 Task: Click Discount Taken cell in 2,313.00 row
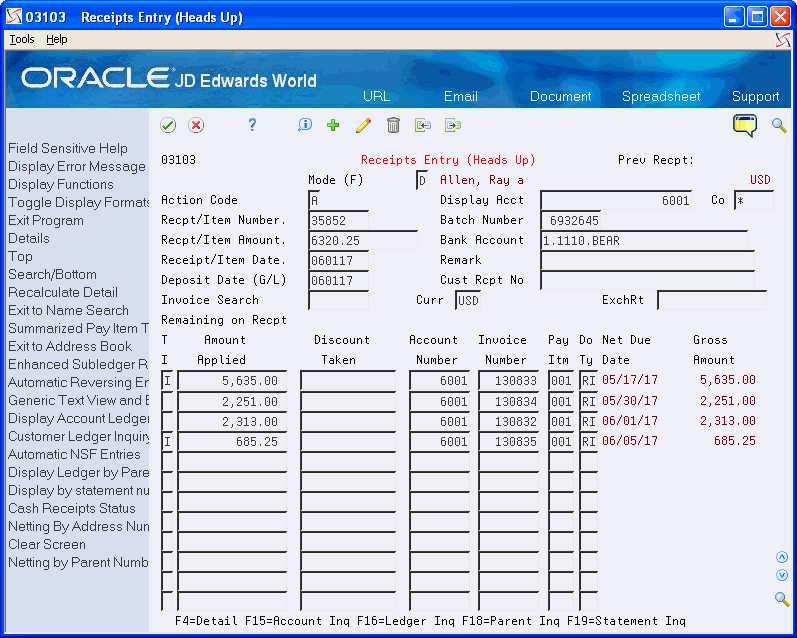click(x=348, y=421)
